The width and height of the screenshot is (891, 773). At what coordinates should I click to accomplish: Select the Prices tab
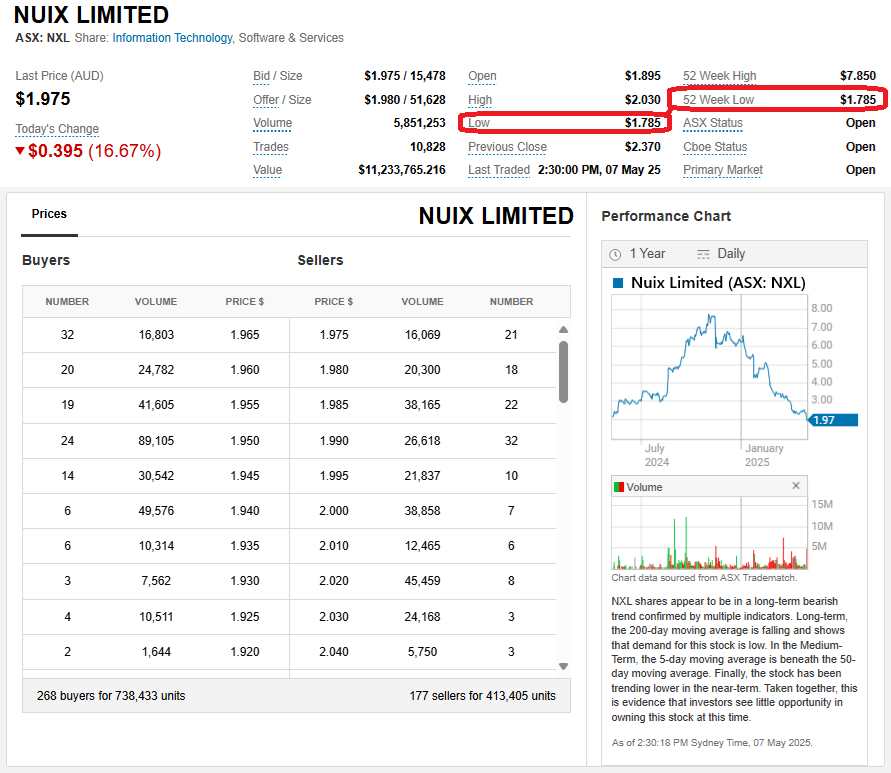pyautogui.click(x=49, y=214)
